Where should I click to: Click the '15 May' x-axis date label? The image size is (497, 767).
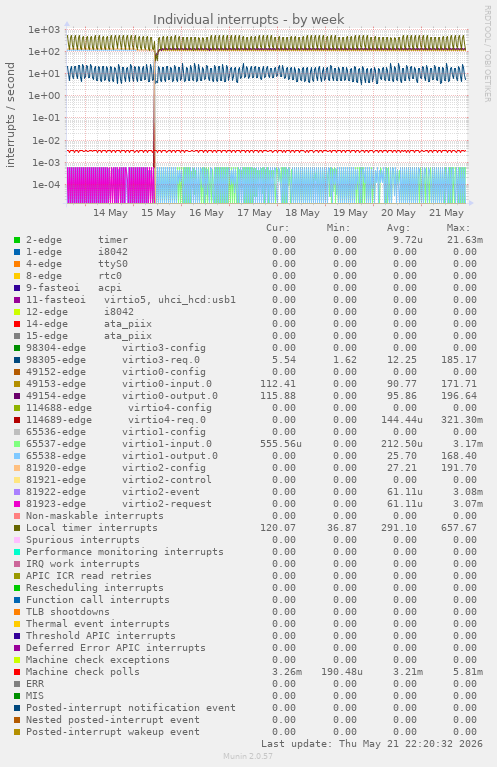click(158, 213)
